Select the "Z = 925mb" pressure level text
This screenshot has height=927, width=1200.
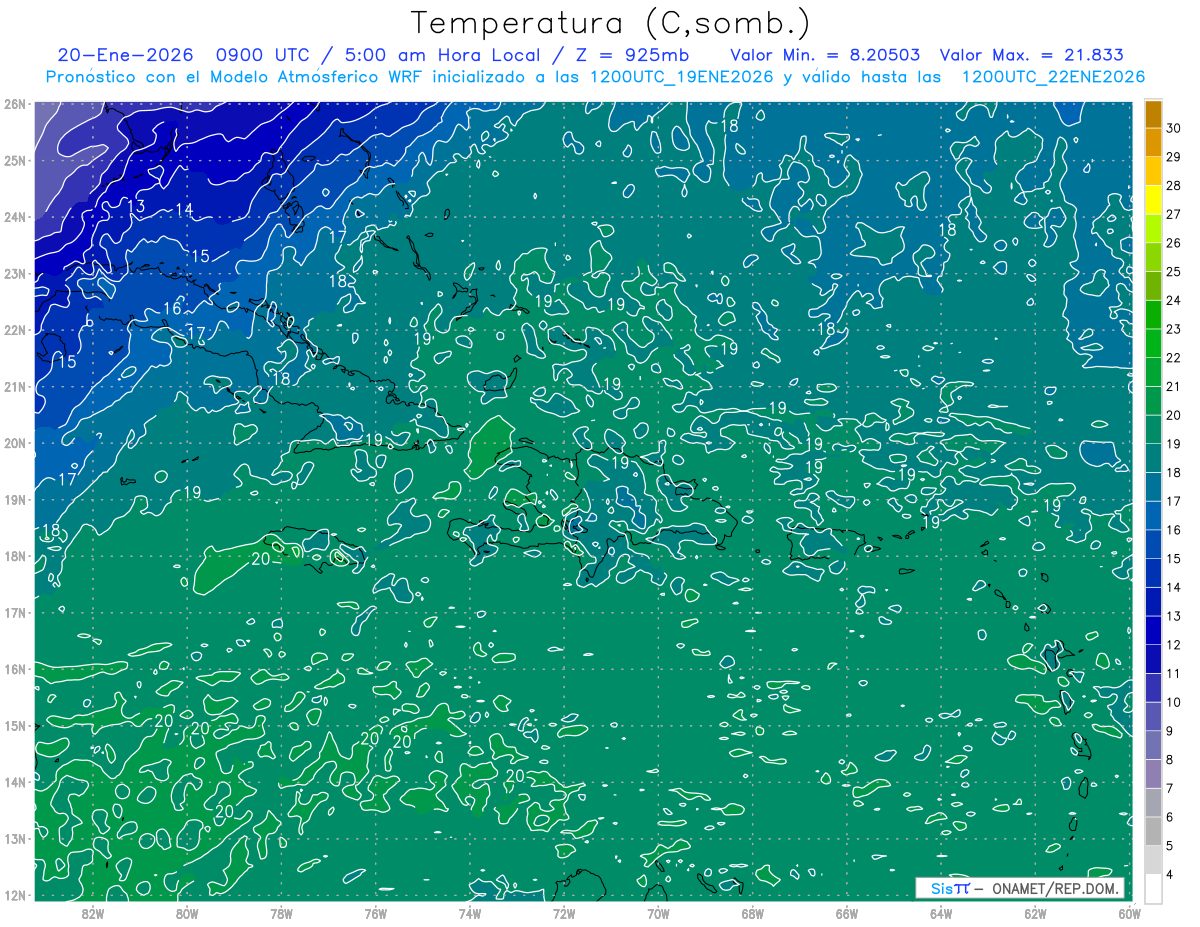pos(634,56)
